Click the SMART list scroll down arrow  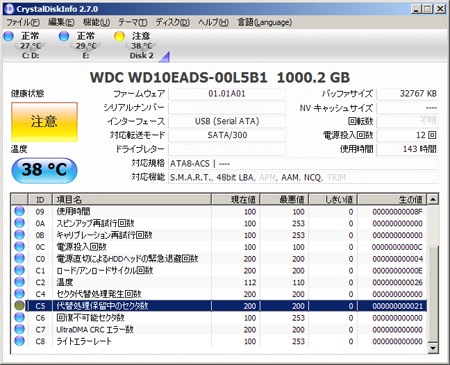[x=433, y=348]
